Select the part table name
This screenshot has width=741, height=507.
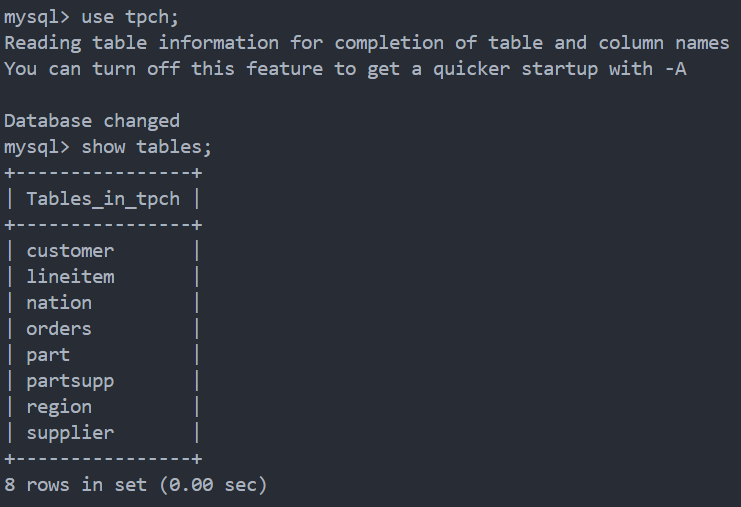[x=48, y=355]
